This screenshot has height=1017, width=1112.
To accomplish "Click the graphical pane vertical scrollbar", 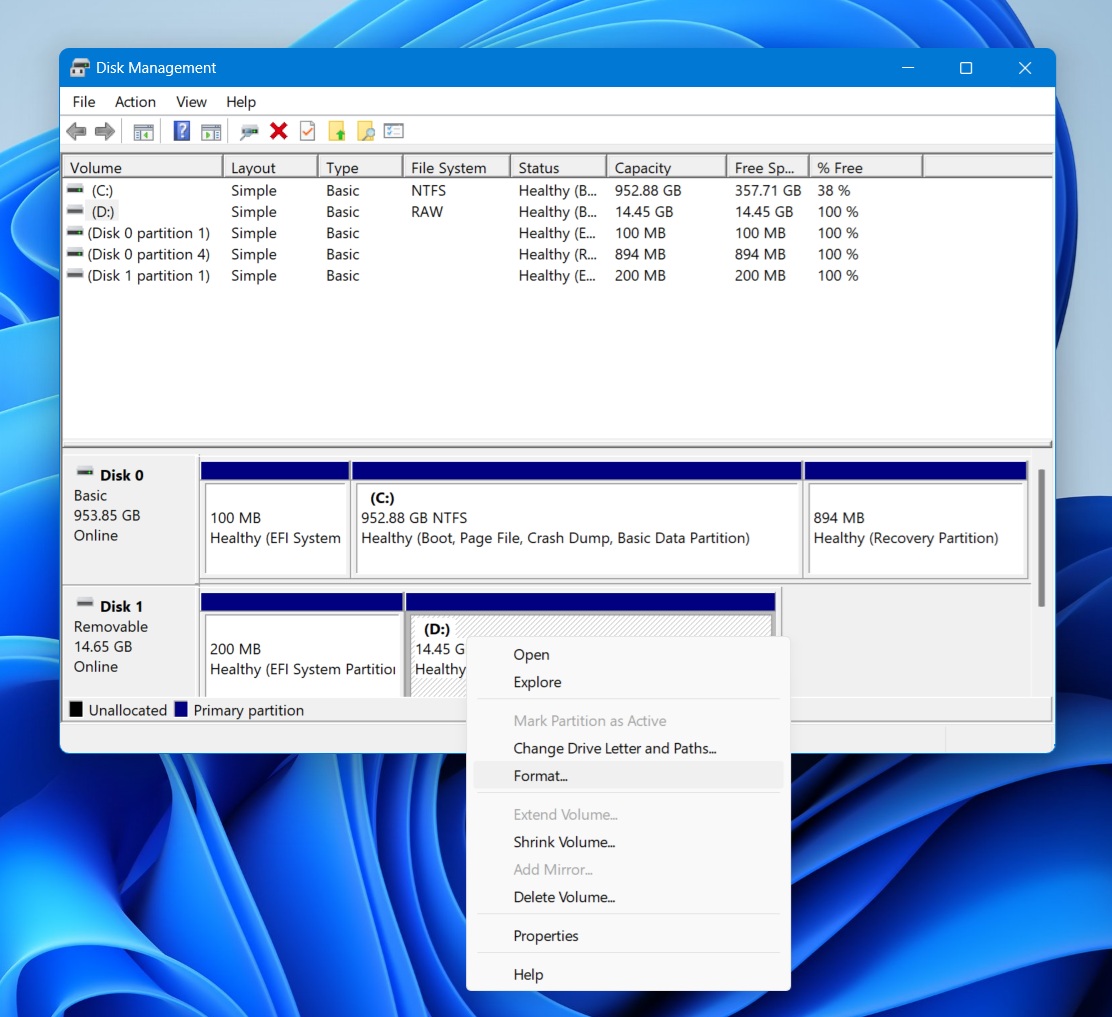I will (1041, 538).
